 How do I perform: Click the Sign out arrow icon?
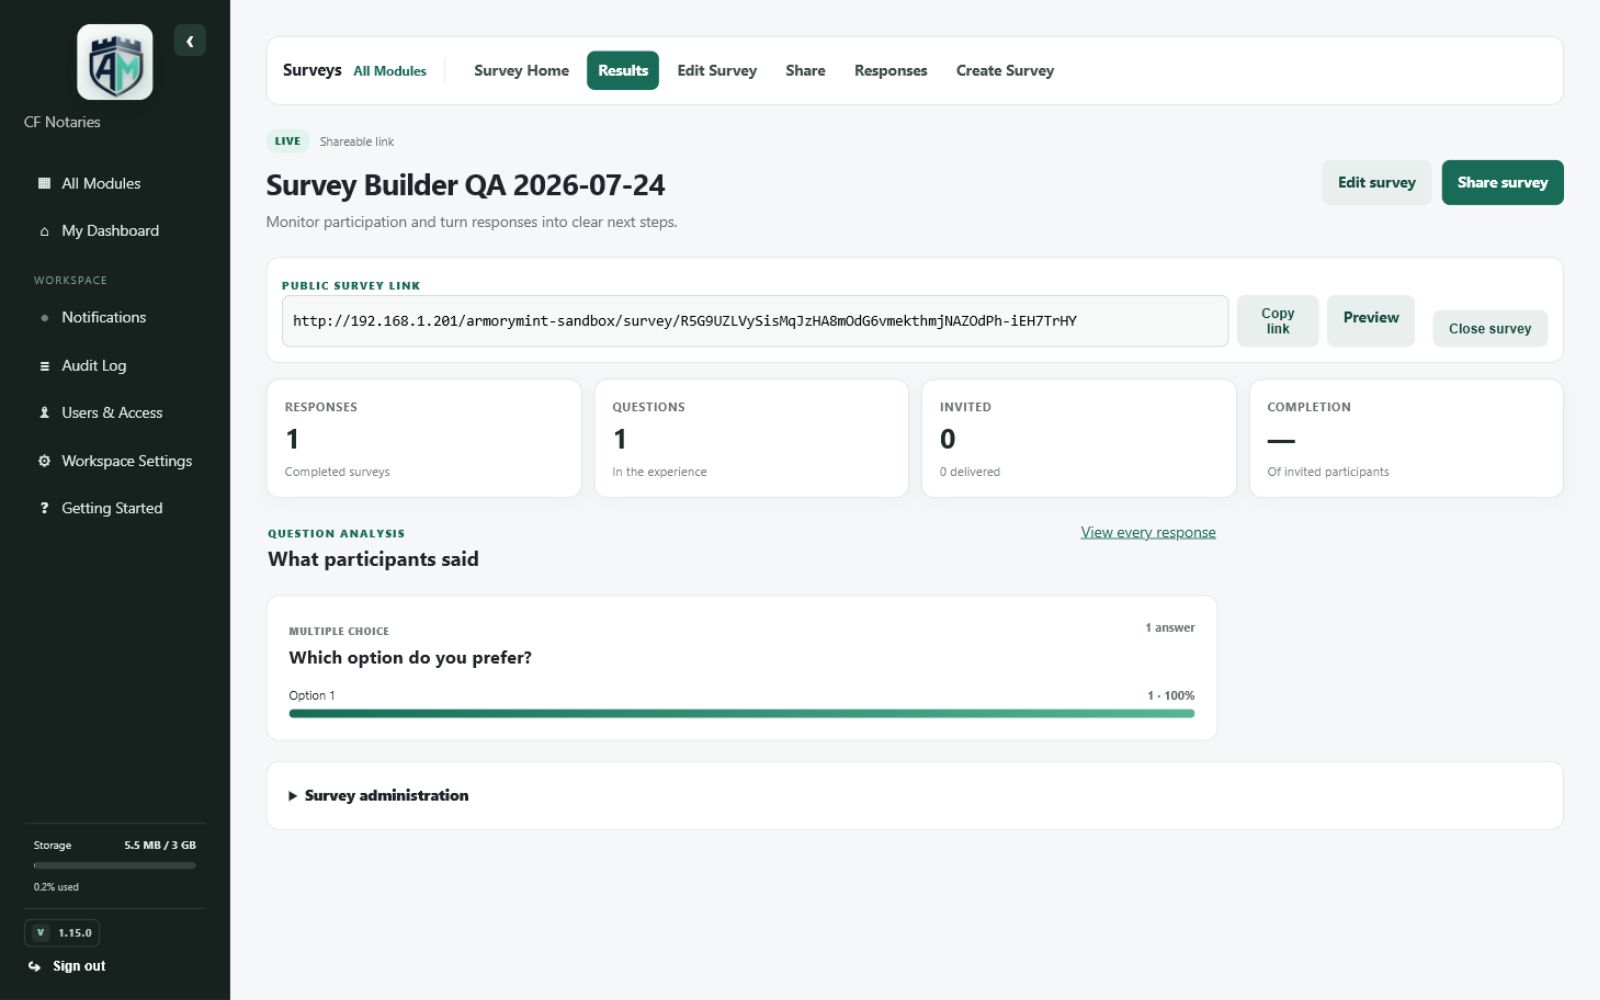click(x=35, y=966)
